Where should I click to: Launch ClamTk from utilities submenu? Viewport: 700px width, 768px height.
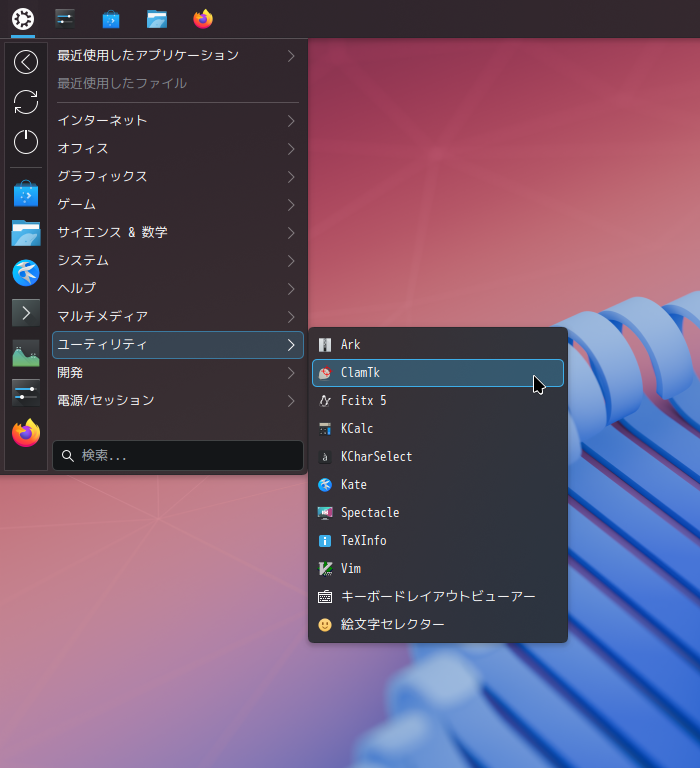(x=438, y=373)
